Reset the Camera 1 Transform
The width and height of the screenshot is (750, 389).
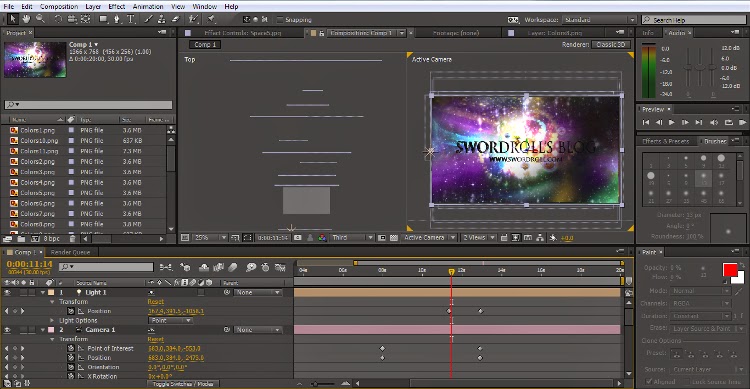[x=155, y=339]
